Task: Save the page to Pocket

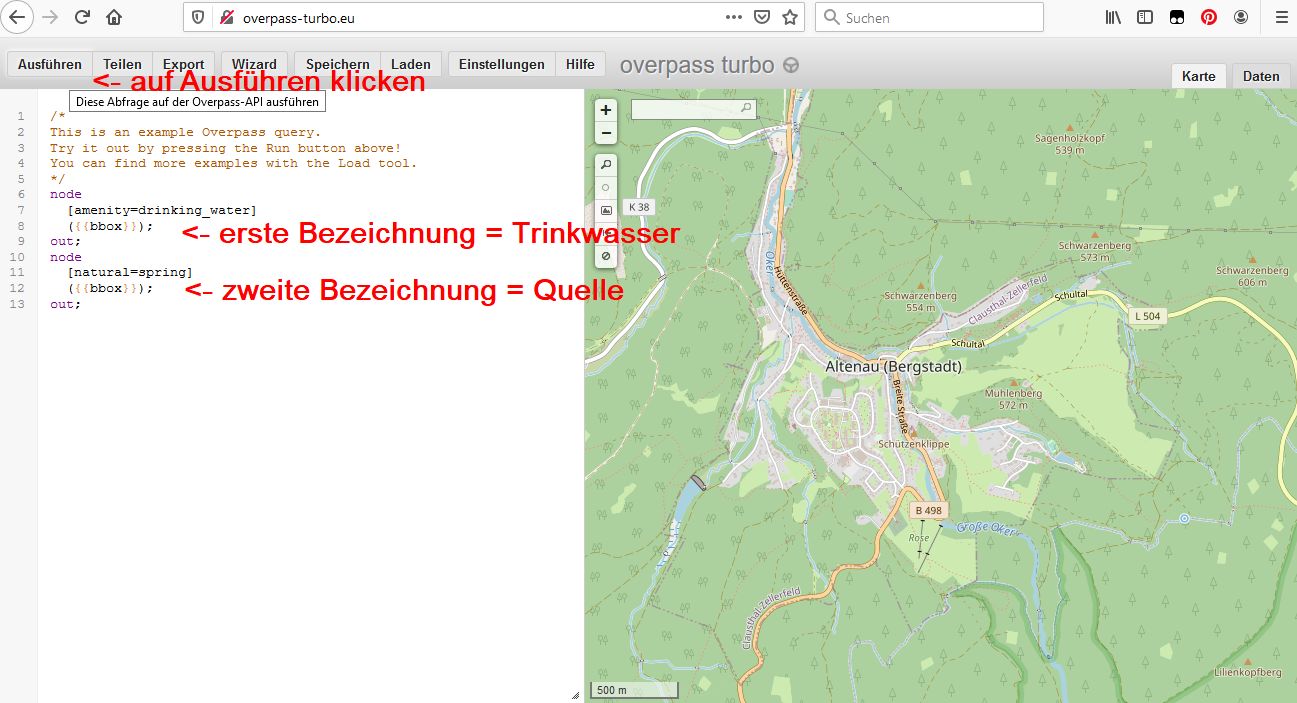Action: 762,17
